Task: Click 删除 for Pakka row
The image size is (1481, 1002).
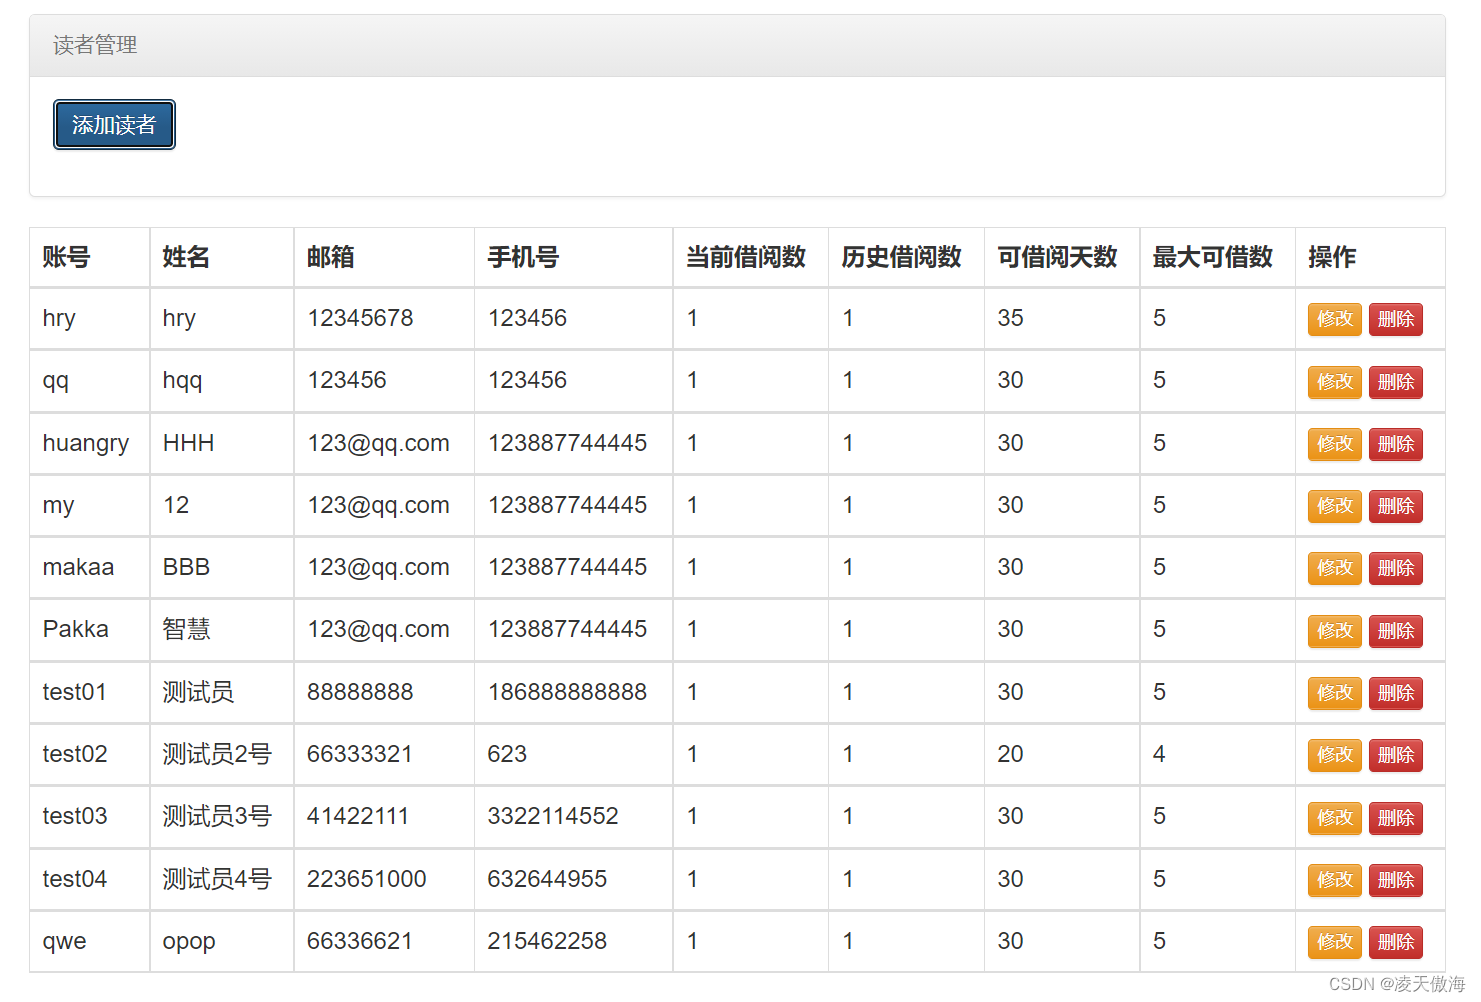Action: 1396,631
